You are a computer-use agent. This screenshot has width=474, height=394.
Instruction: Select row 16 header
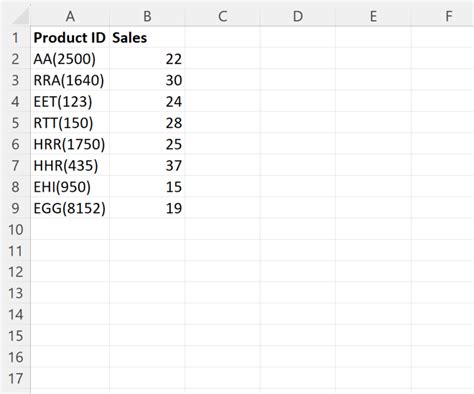point(15,357)
